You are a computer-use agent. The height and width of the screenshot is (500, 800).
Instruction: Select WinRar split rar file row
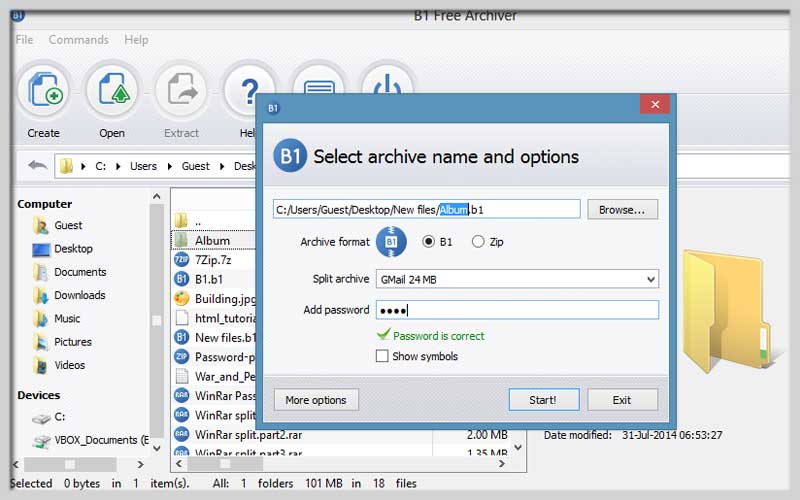coord(214,415)
